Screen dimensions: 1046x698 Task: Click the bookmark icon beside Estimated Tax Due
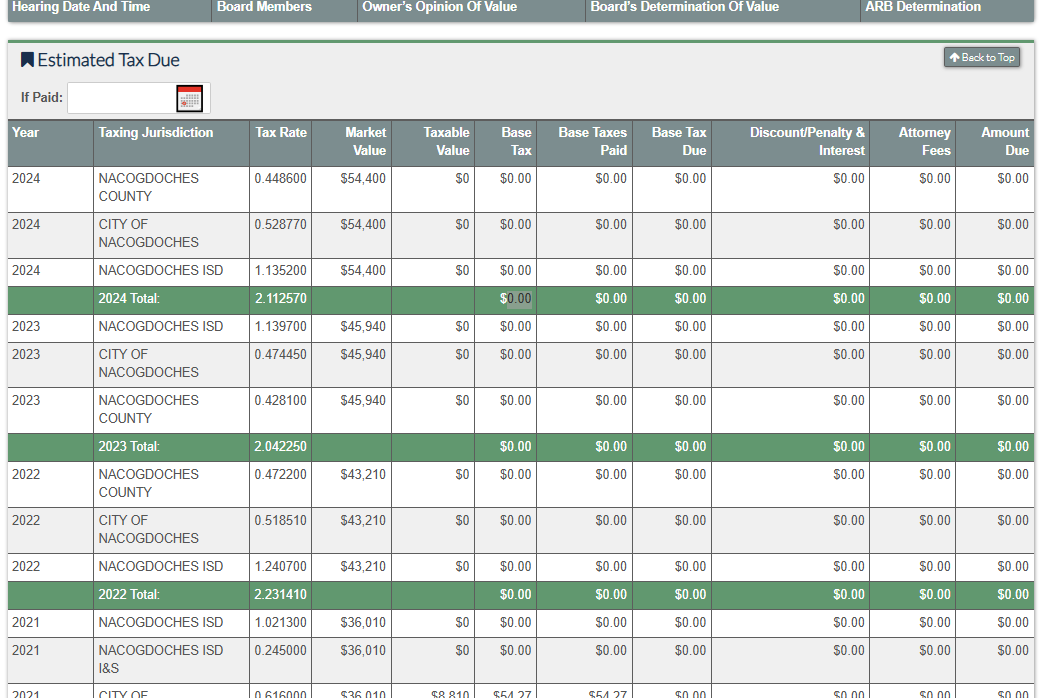(x=27, y=60)
